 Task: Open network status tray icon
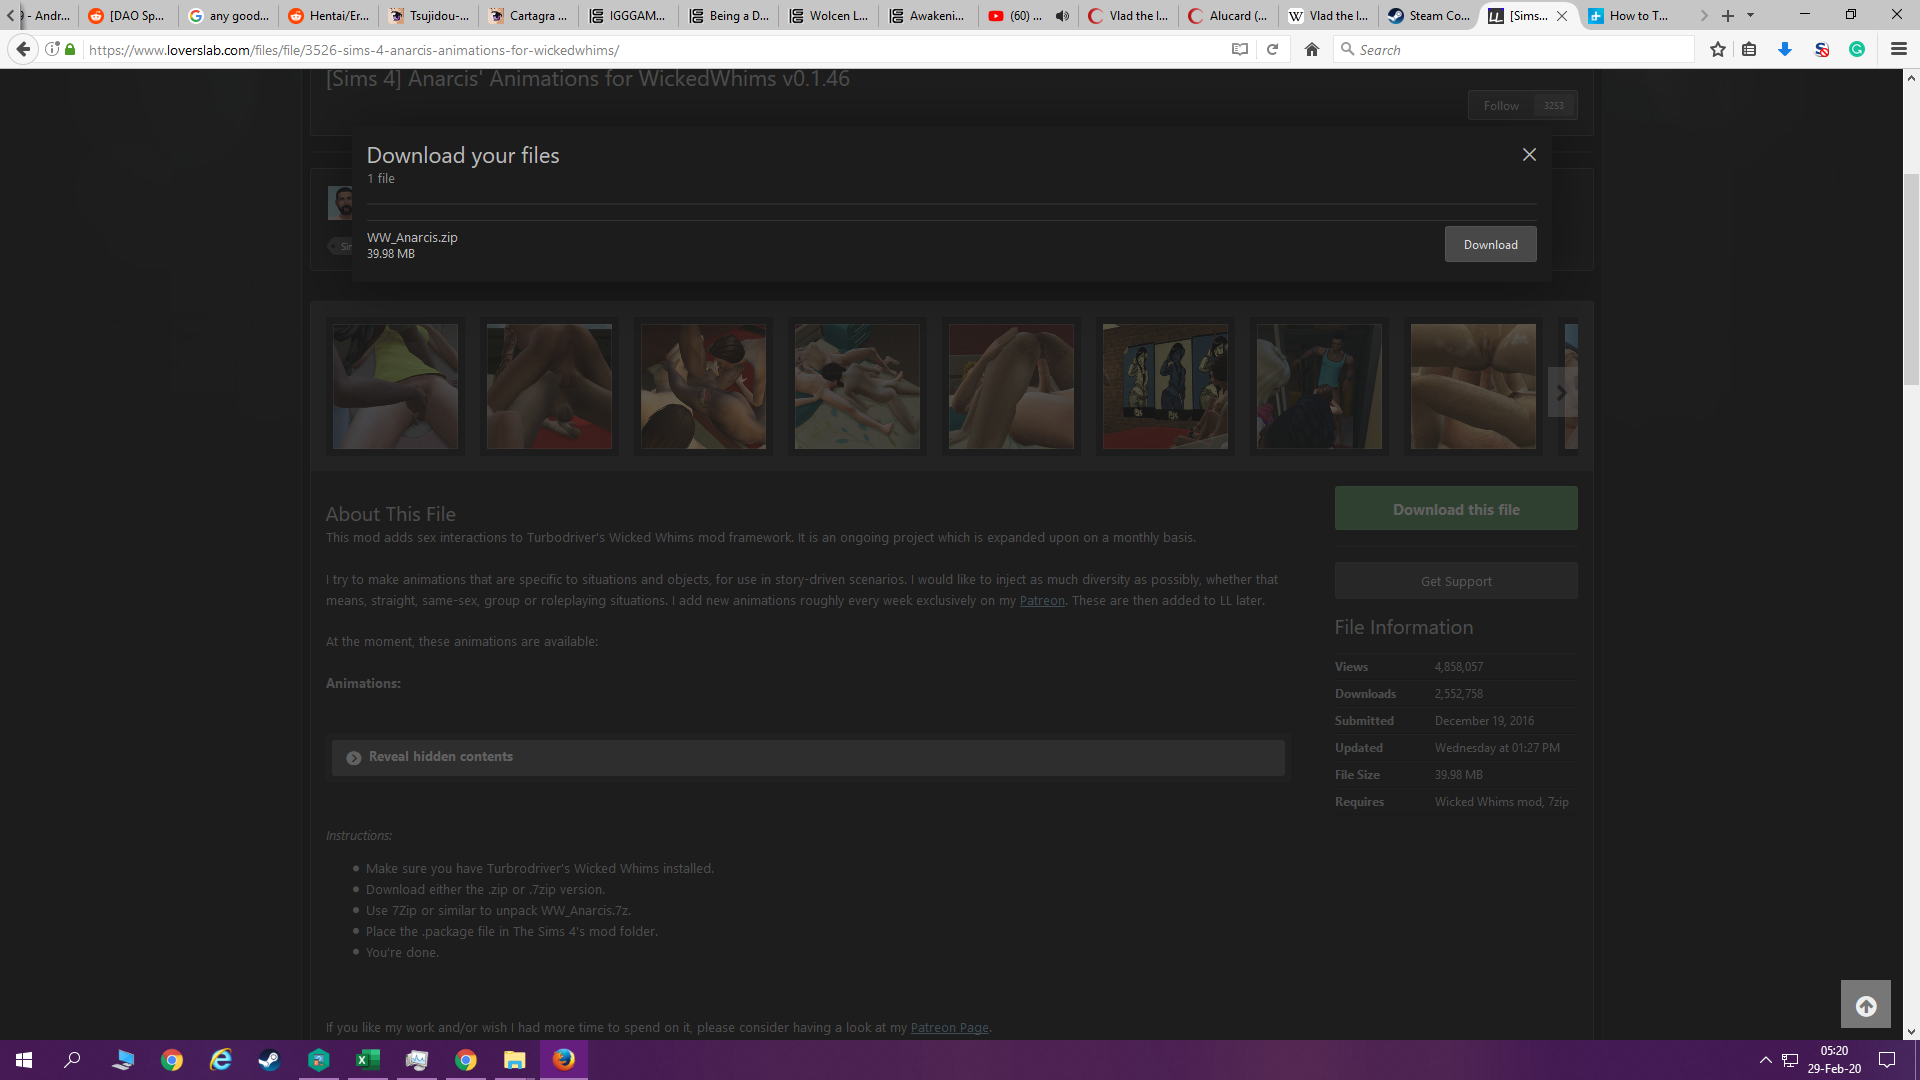(1790, 1060)
